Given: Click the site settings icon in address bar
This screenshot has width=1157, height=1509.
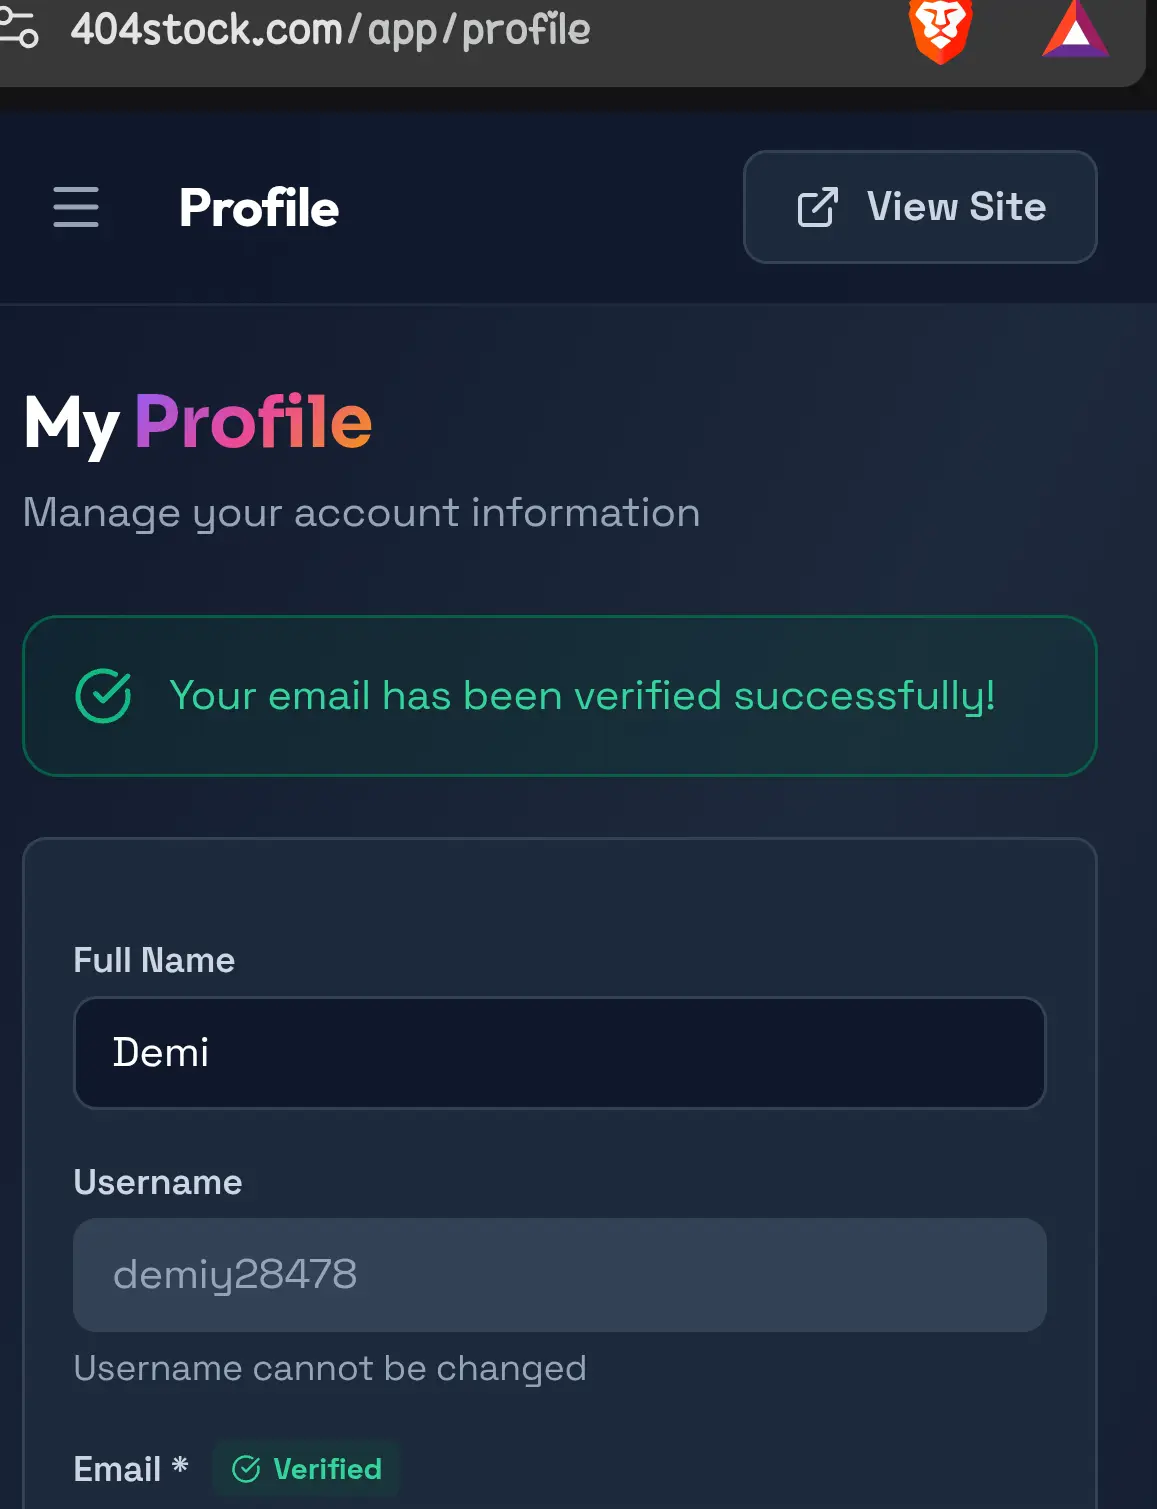Looking at the screenshot, I should coord(19,30).
